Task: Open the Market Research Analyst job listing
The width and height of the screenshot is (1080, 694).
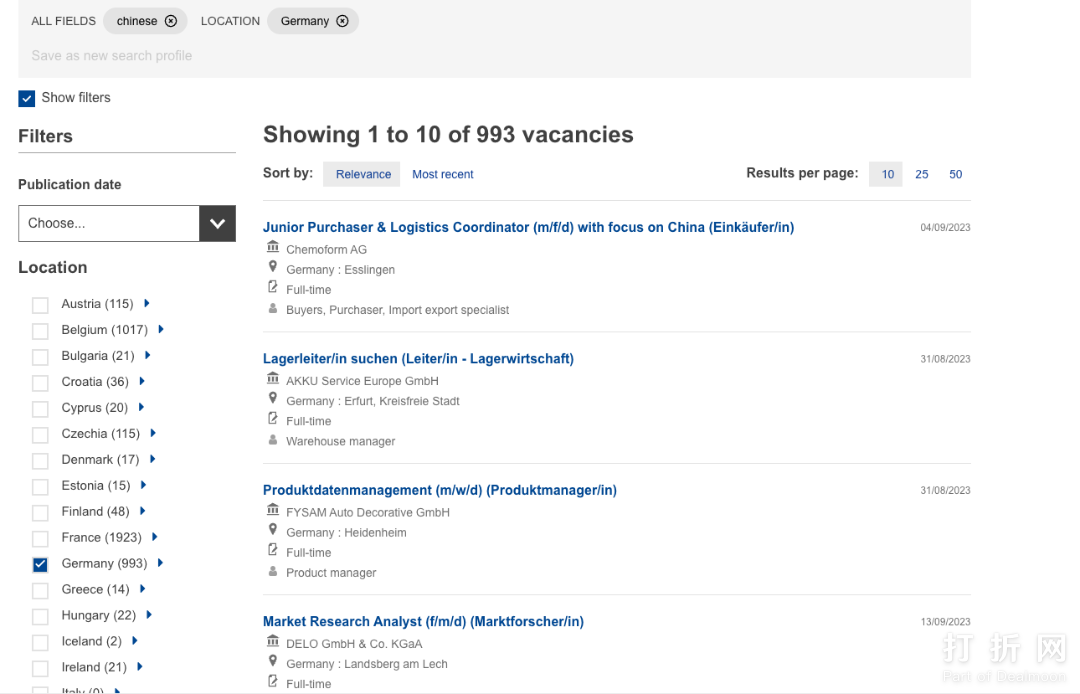Action: (x=423, y=621)
